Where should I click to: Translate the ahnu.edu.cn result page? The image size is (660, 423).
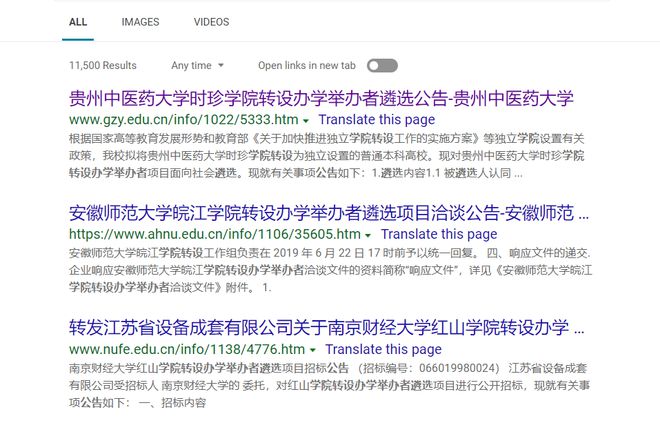click(x=383, y=235)
